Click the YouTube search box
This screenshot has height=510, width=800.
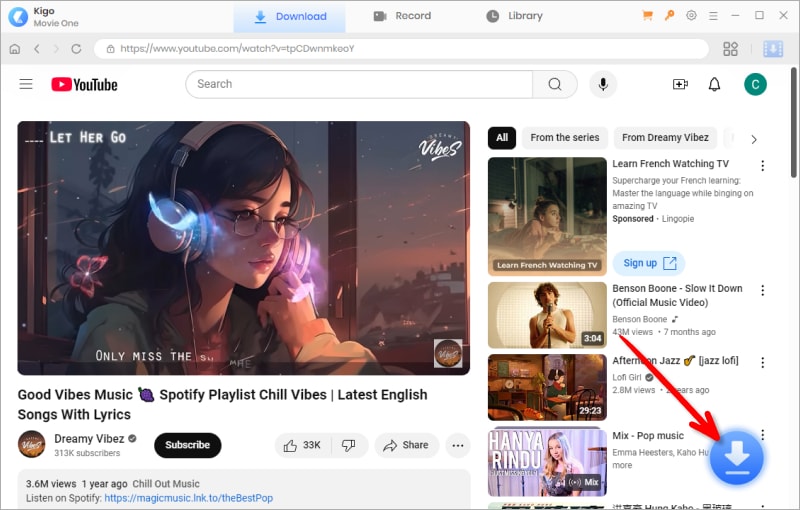359,84
